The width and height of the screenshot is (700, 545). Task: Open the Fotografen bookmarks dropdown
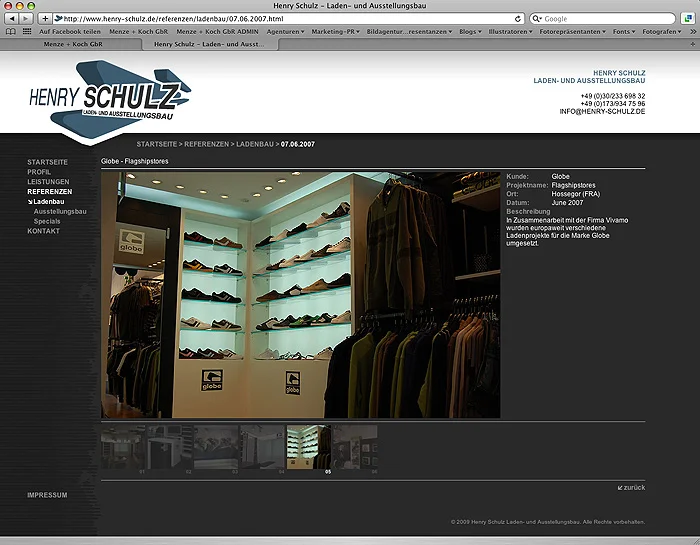click(x=662, y=32)
